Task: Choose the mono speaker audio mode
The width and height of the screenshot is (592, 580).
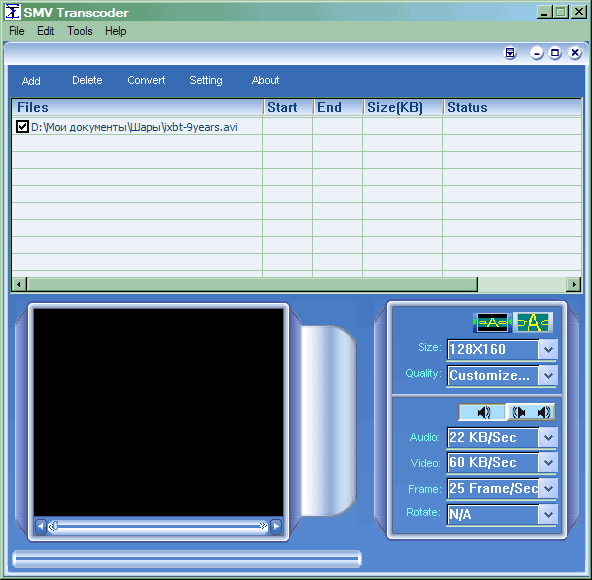Action: [482, 412]
